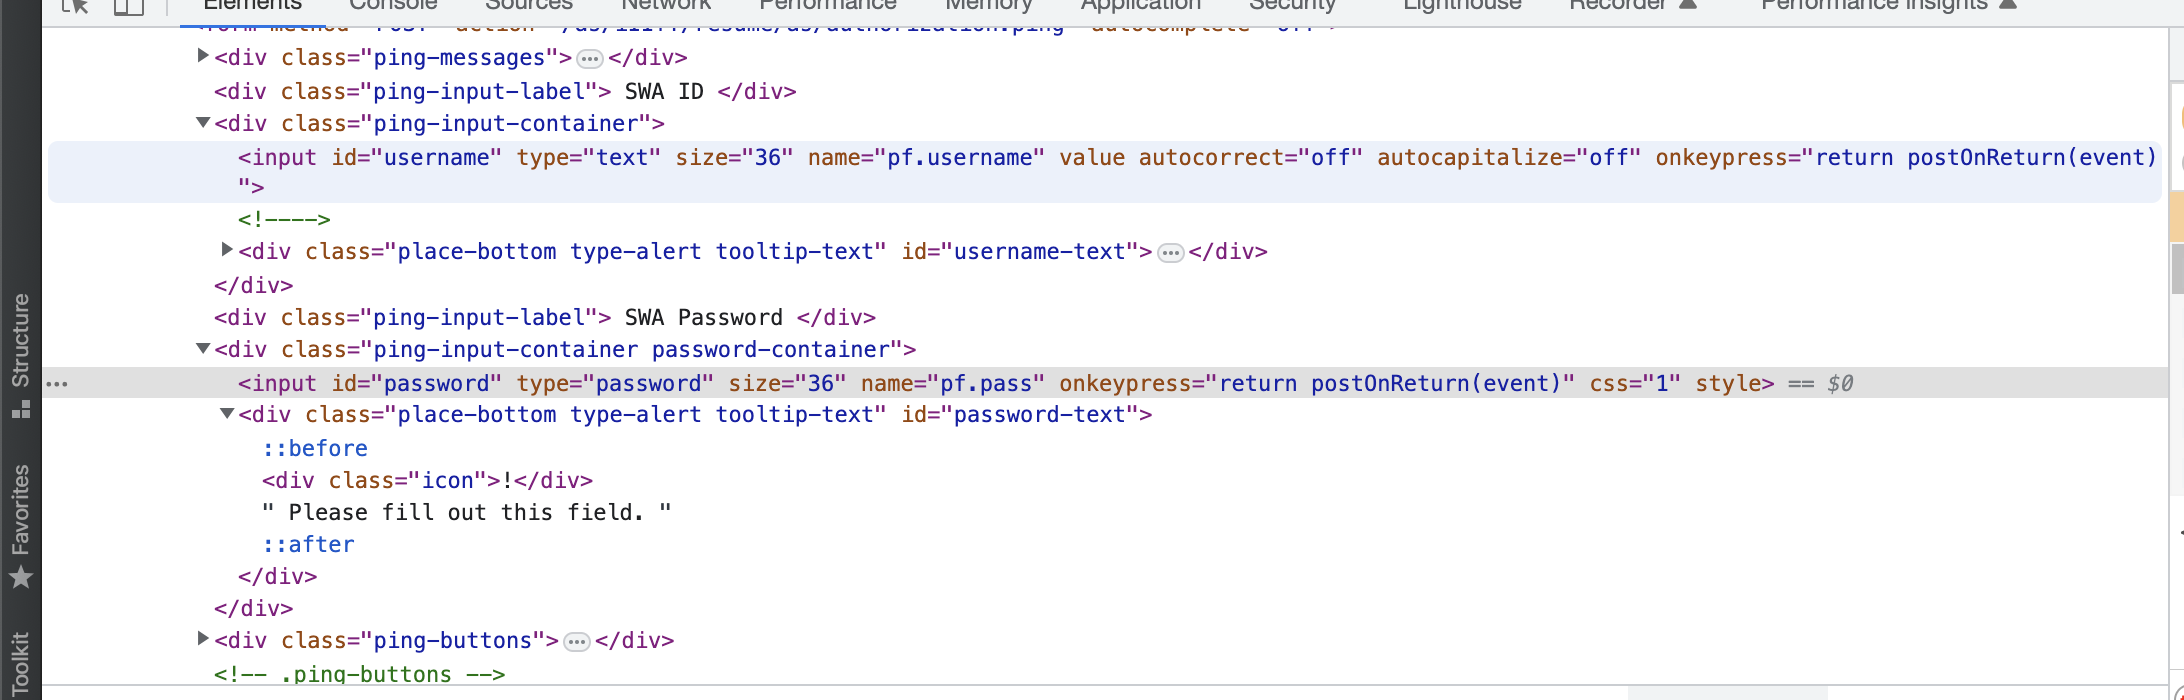Click the autocorrect="off" attribute
Image resolution: width=2184 pixels, height=700 pixels.
1251,158
